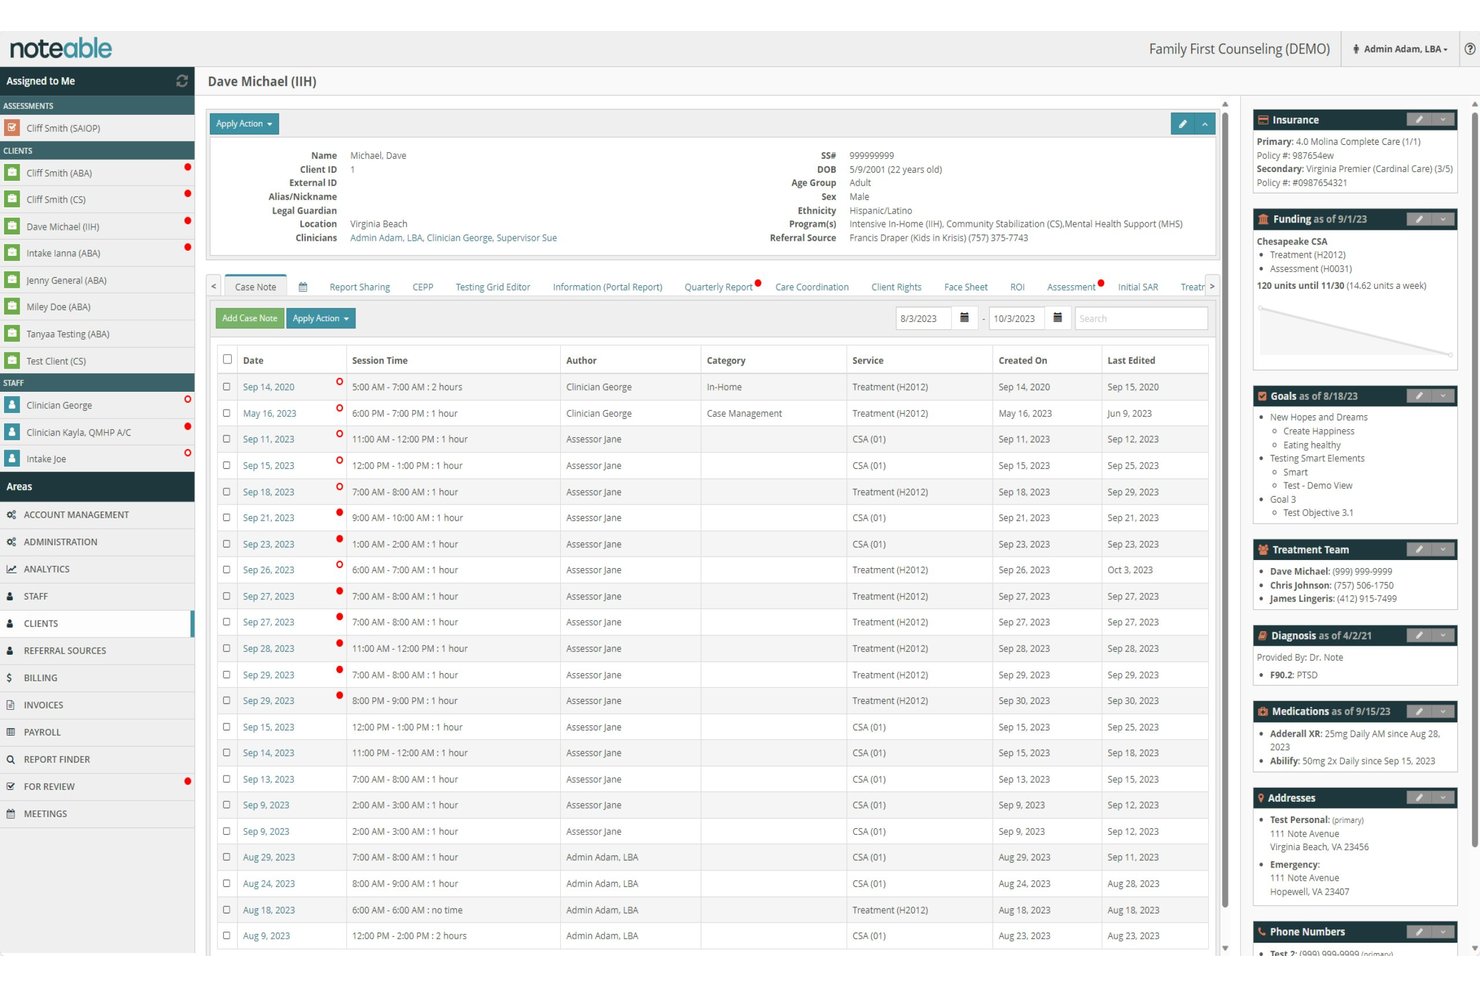
Task: Edit the Funding panel with pencil icon
Action: click(1418, 219)
